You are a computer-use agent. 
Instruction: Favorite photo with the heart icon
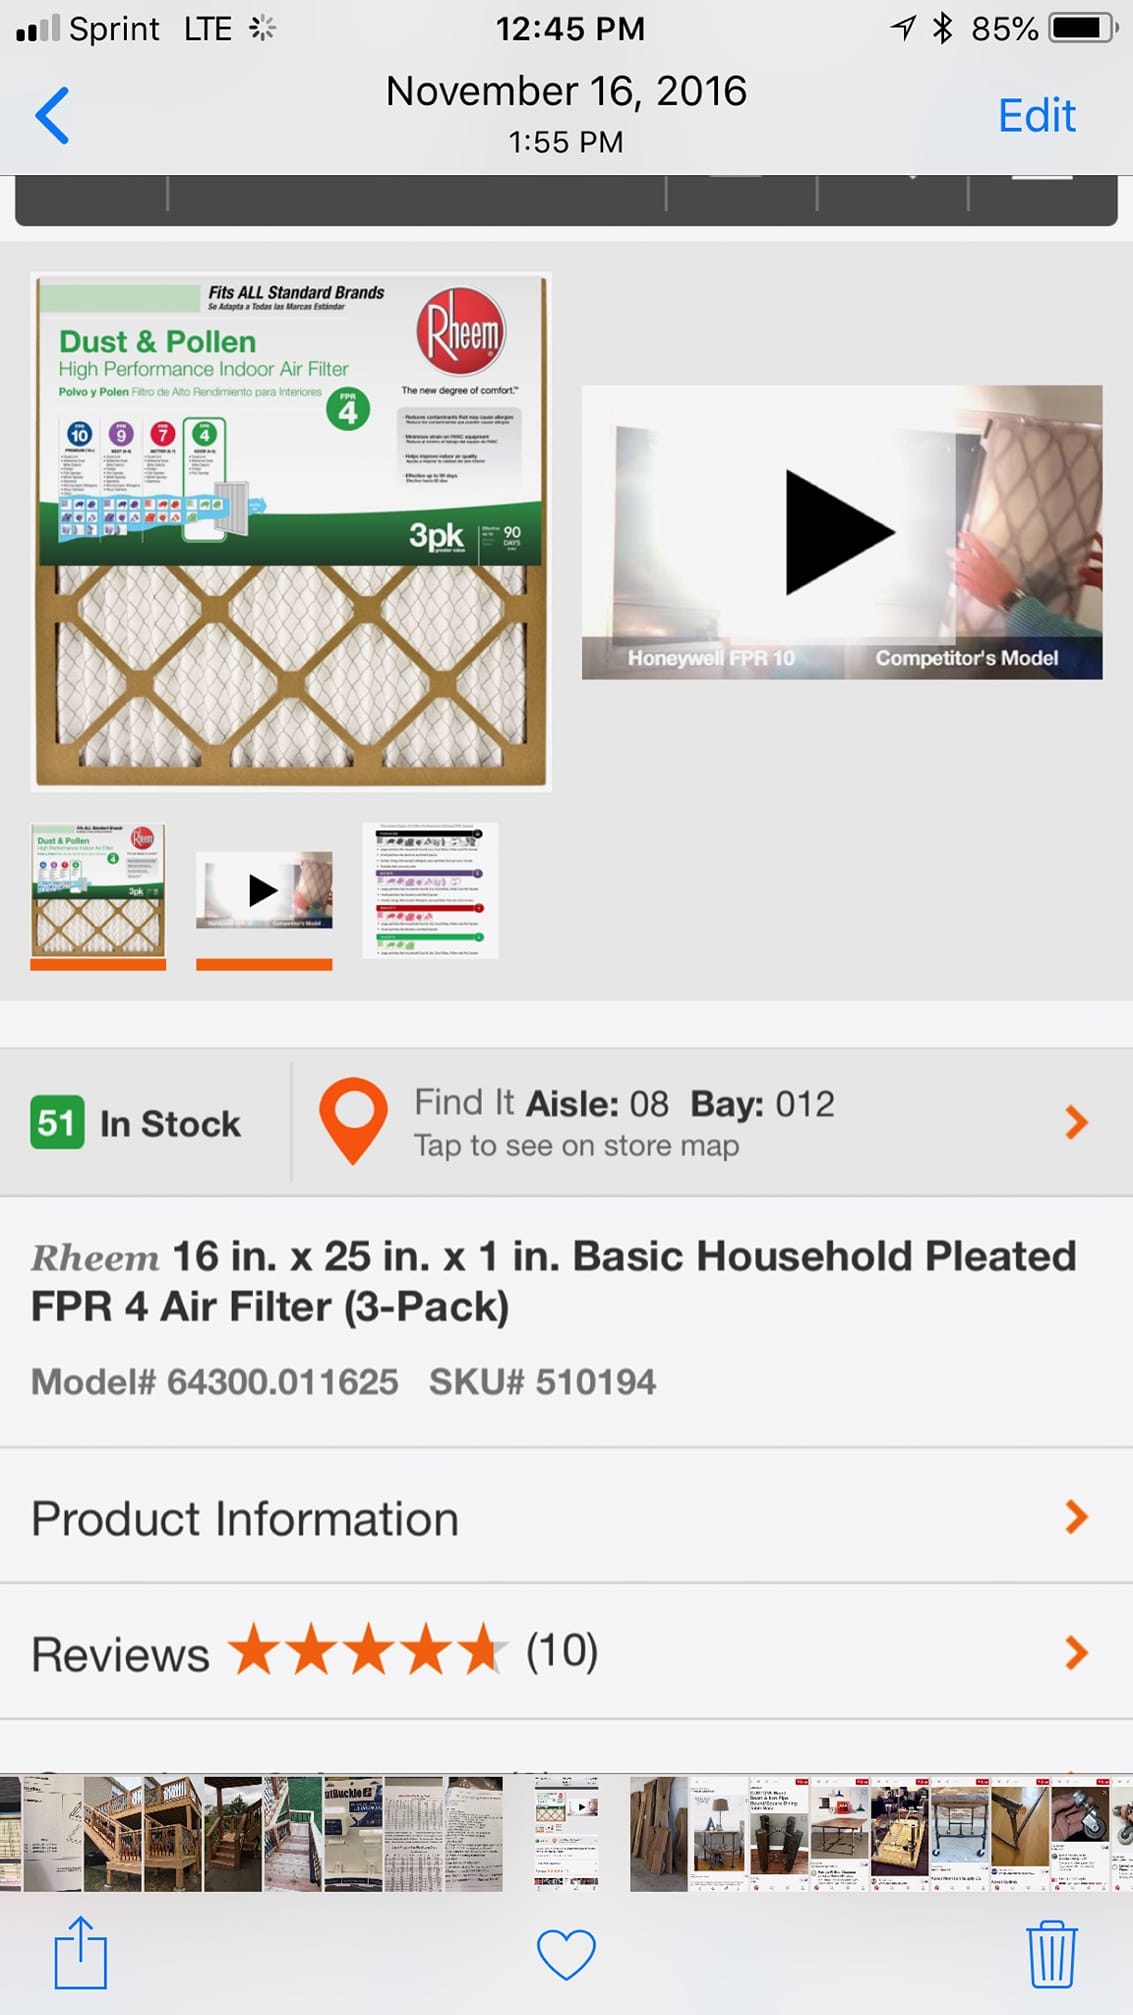[x=566, y=1953]
